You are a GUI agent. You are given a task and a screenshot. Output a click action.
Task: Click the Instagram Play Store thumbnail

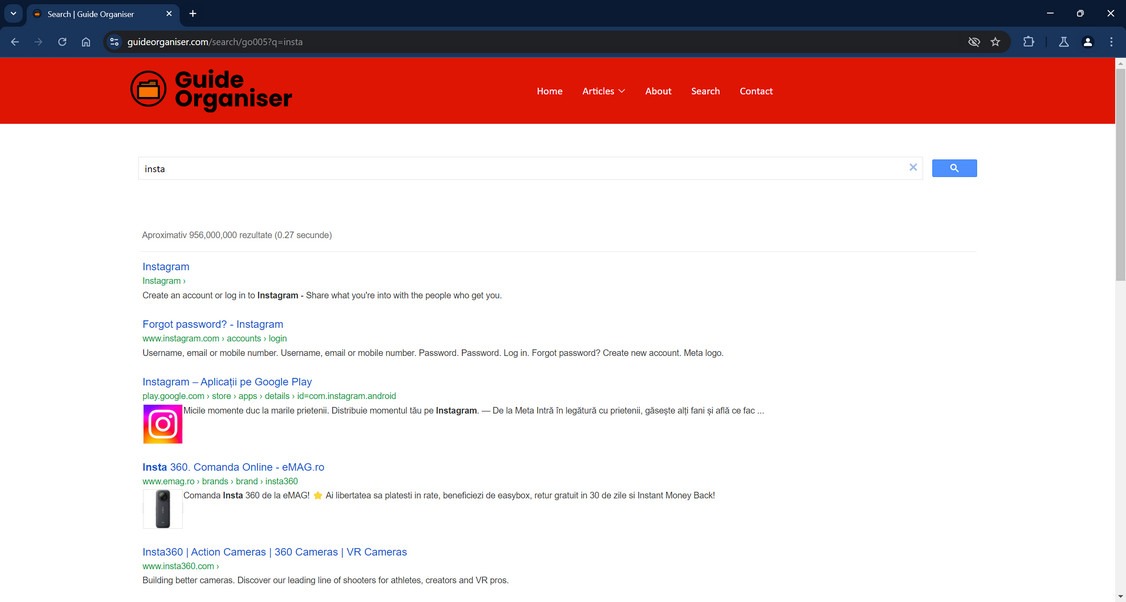coord(162,424)
